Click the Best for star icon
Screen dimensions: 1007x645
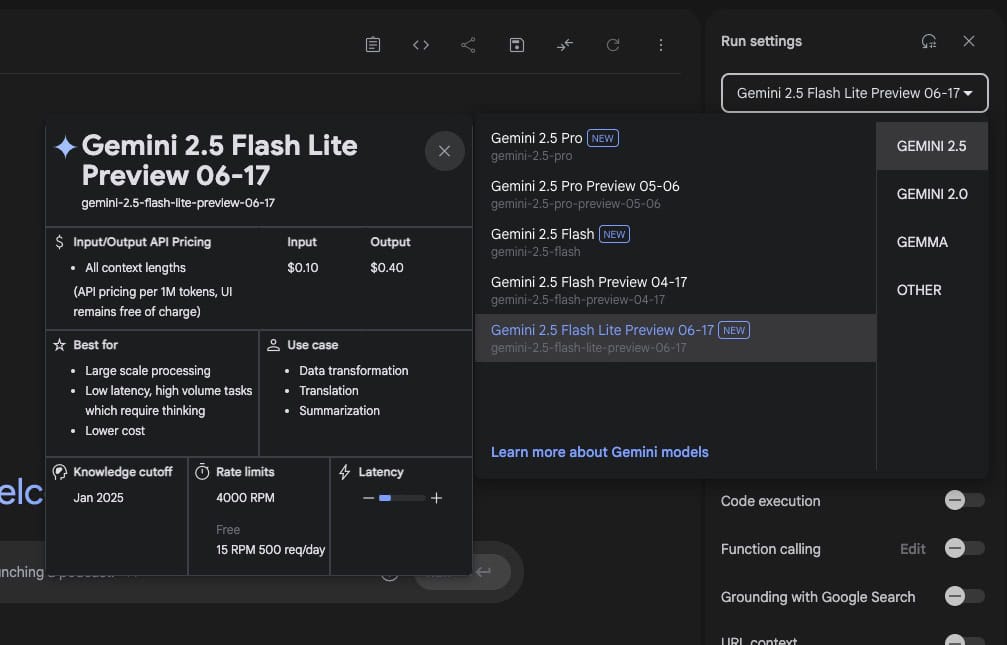click(x=60, y=345)
